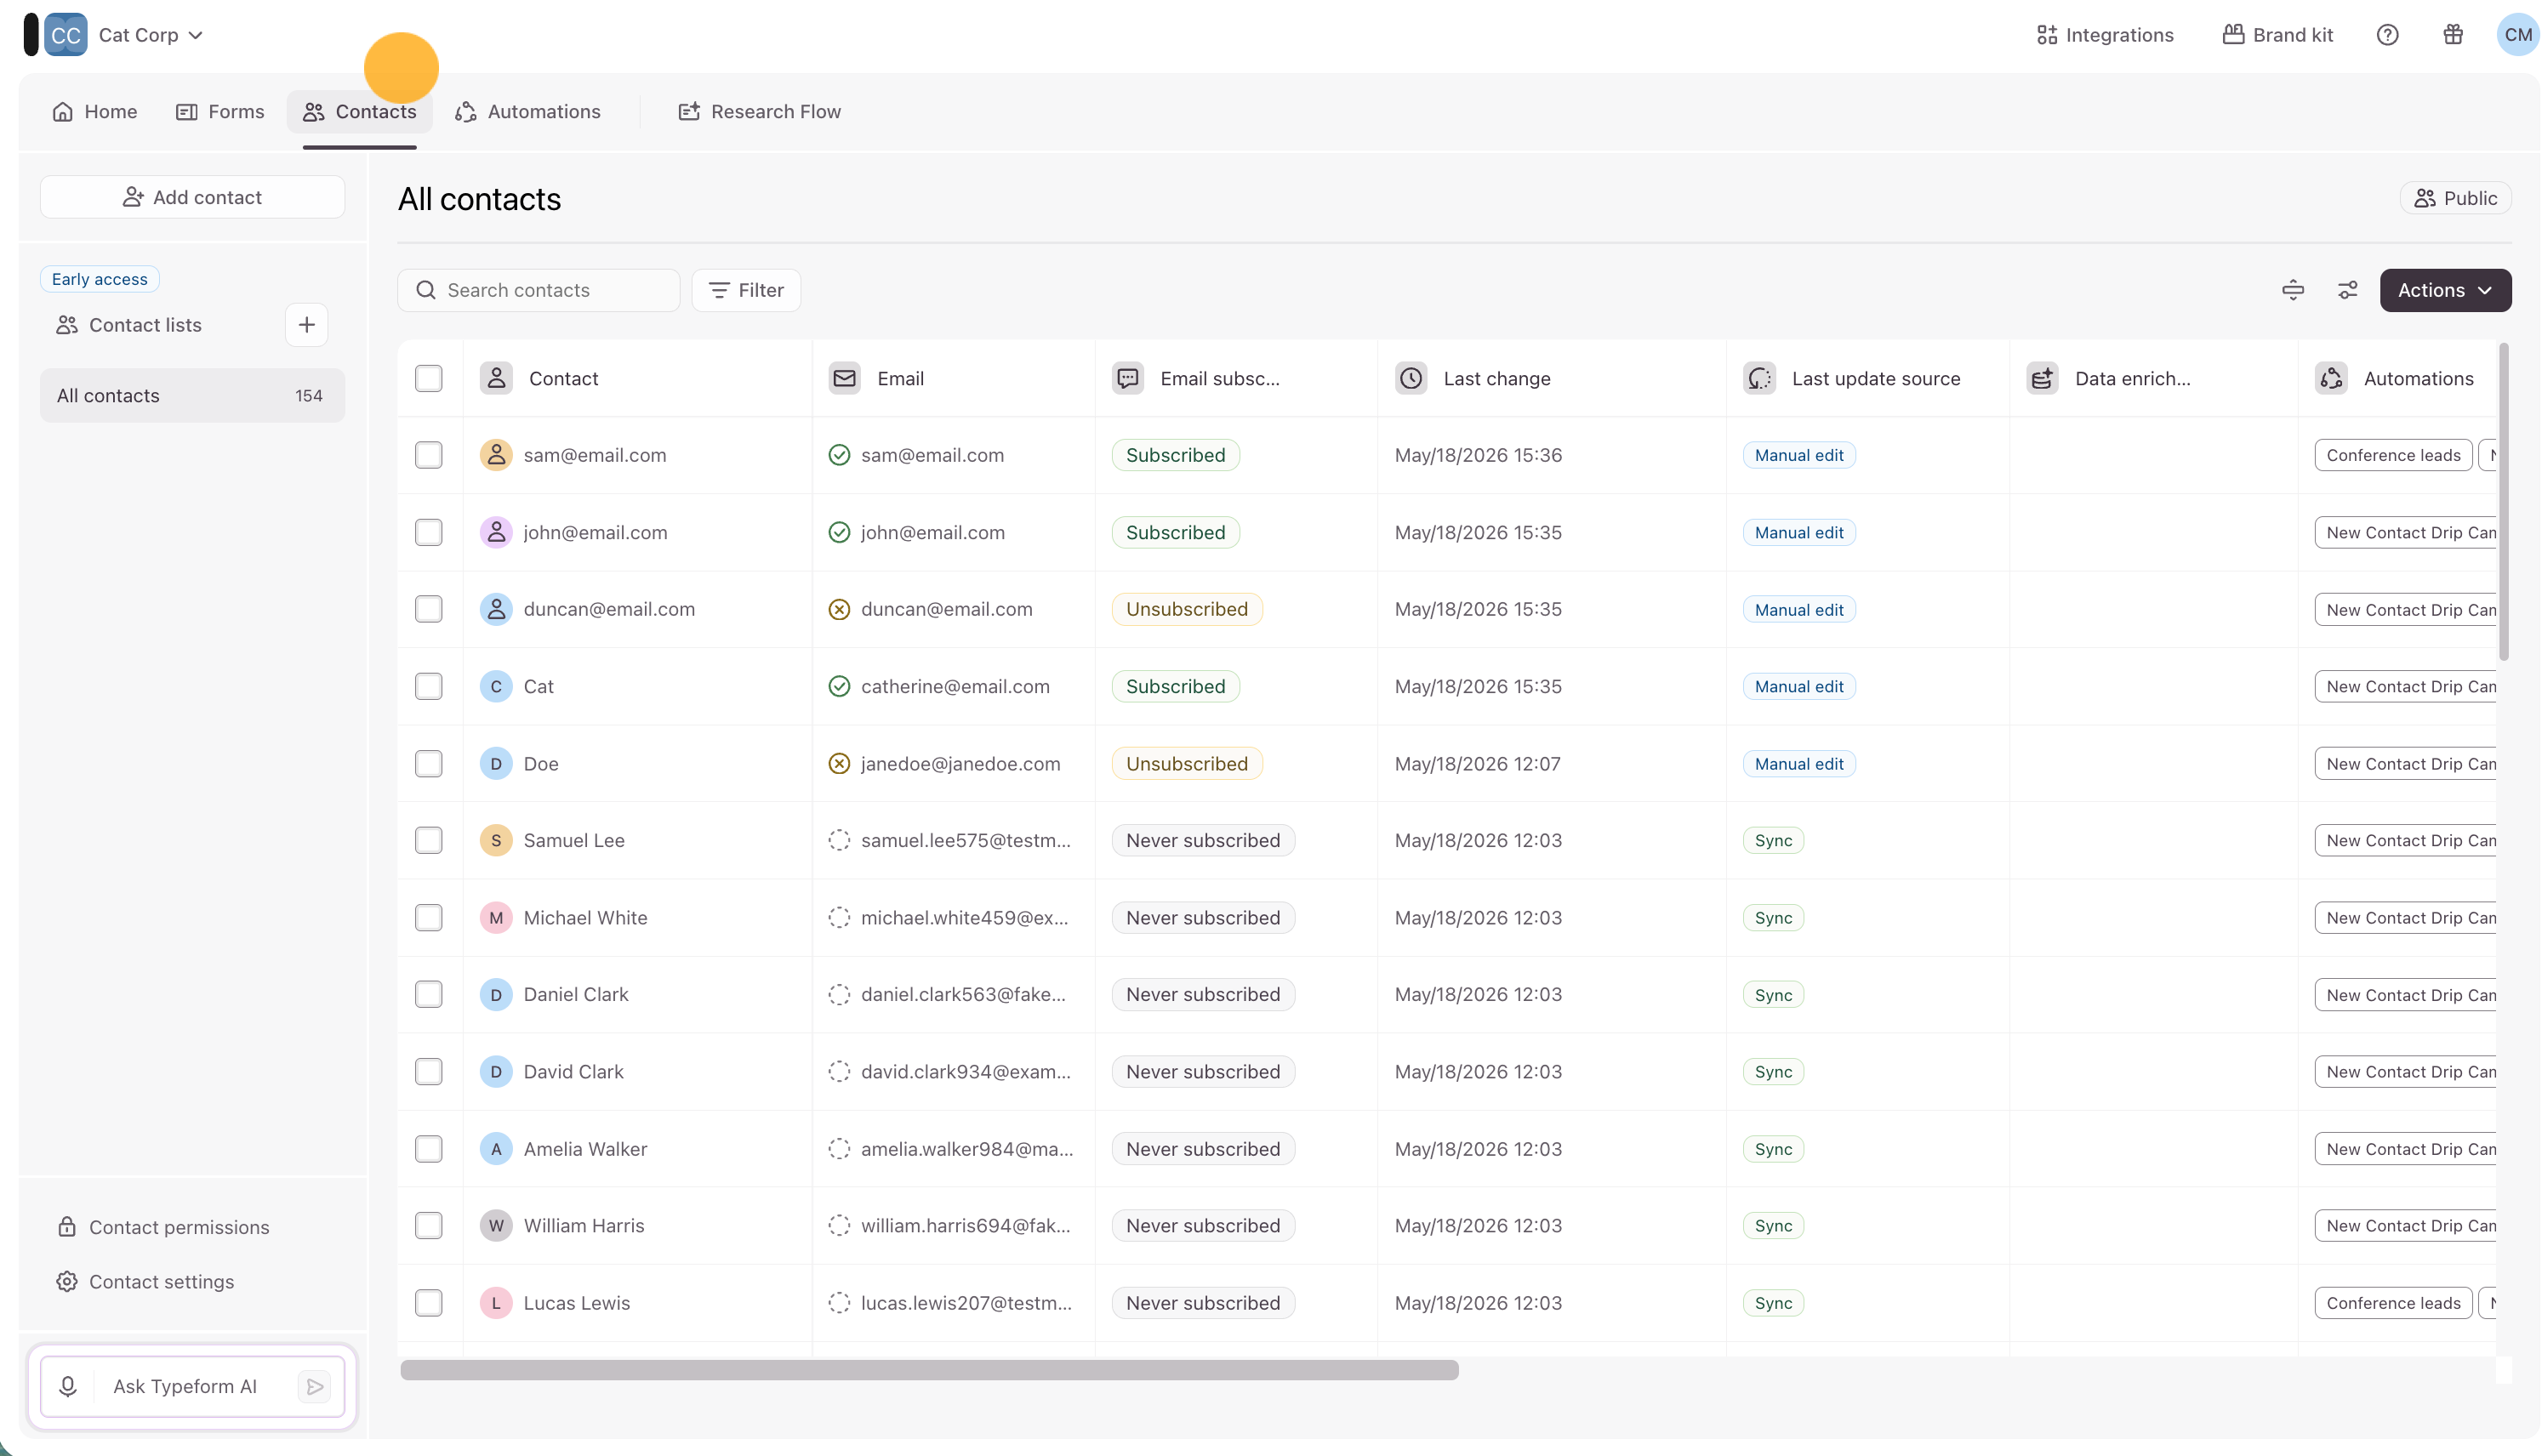Click the Data enrichment column icon

pos(2042,378)
